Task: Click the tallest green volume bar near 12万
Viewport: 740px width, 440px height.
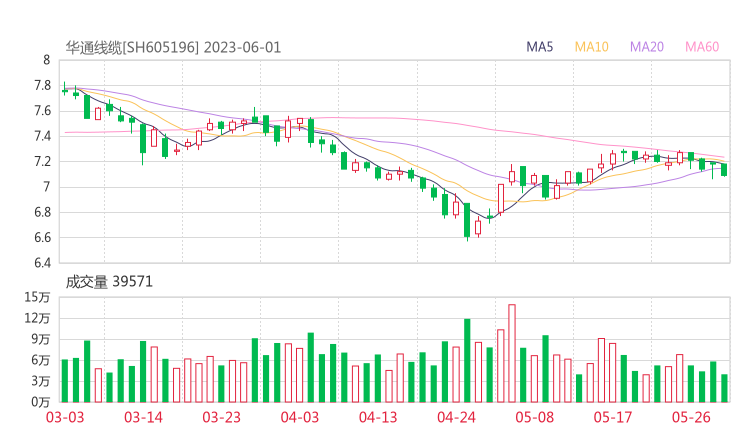Action: pyautogui.click(x=467, y=361)
